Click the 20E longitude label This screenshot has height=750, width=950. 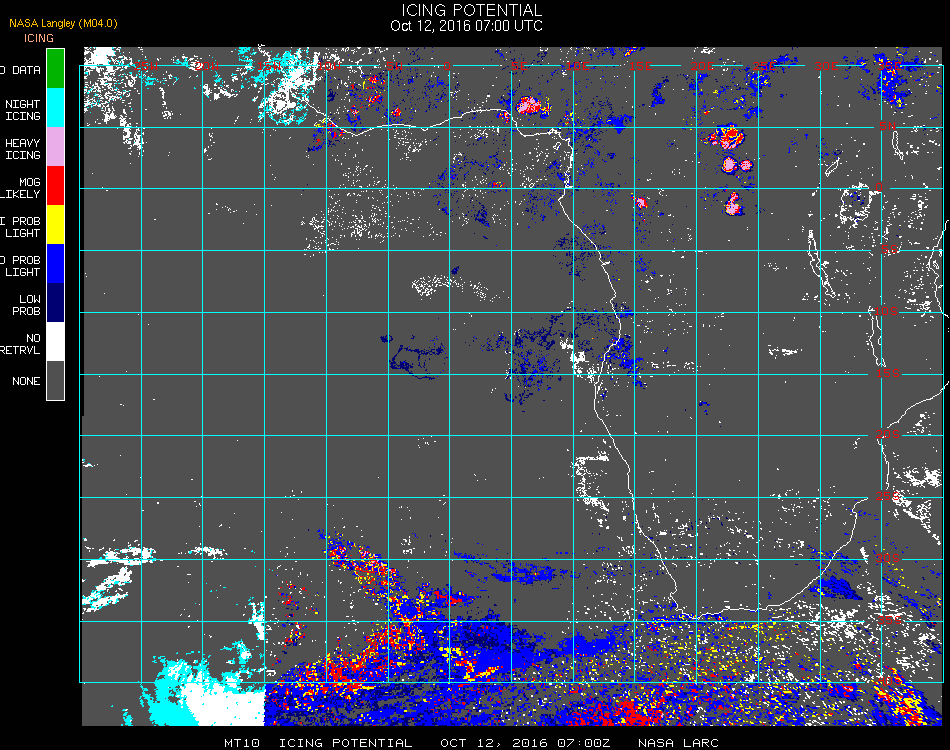coord(702,65)
